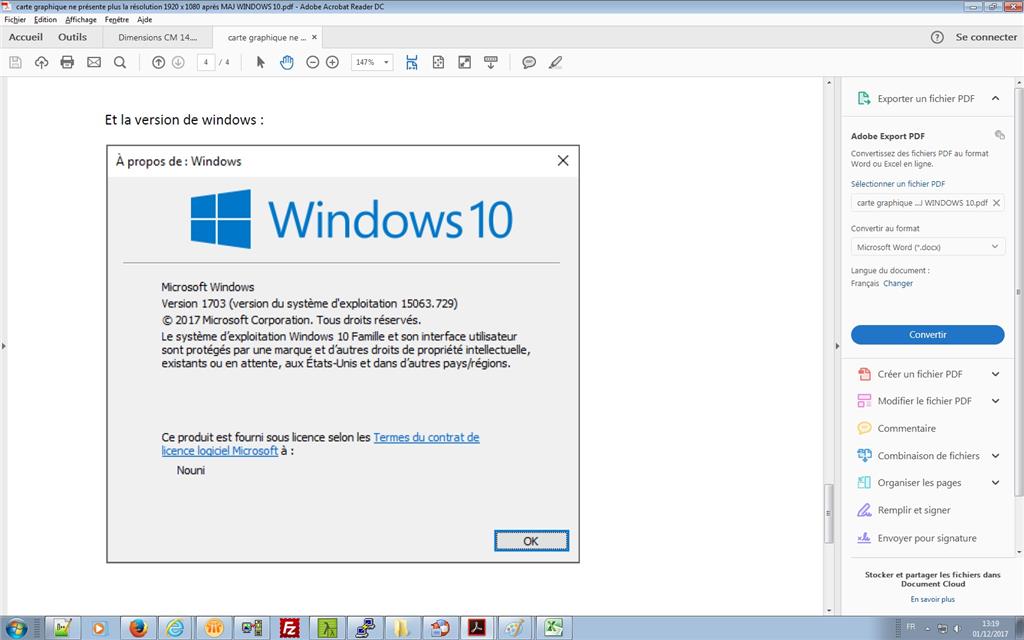Viewport: 1024px width, 640px height.
Task: Open the Aide menu
Action: click(x=144, y=20)
